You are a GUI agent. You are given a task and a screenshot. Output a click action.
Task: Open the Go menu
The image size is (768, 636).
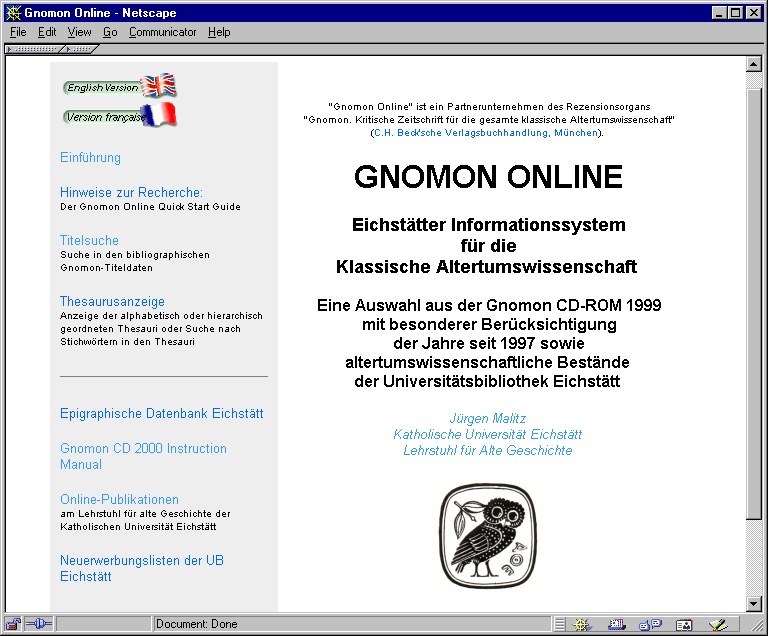pyautogui.click(x=110, y=32)
